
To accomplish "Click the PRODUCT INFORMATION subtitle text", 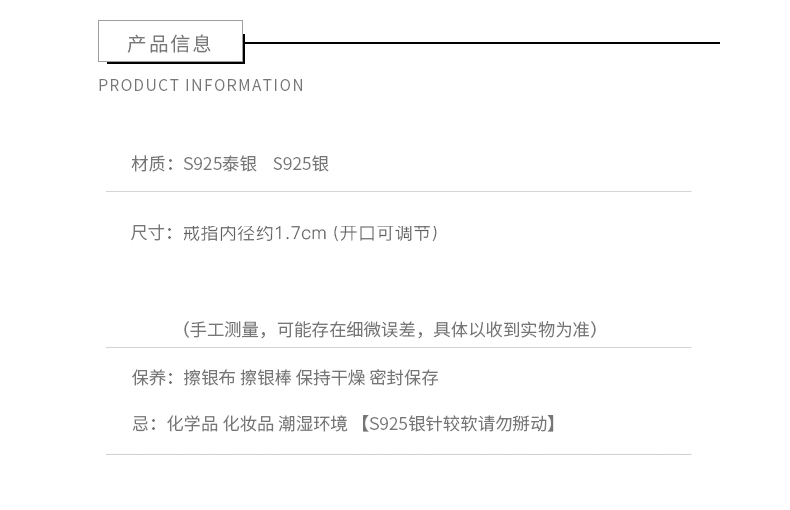I will pos(201,86).
